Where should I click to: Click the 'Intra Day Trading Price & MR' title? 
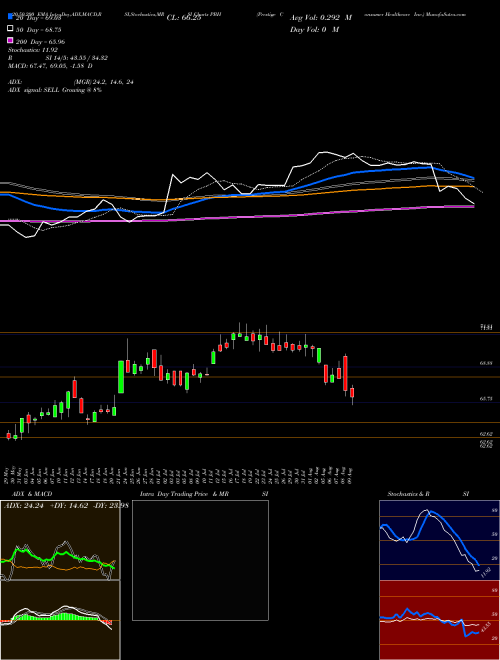click(x=185, y=494)
